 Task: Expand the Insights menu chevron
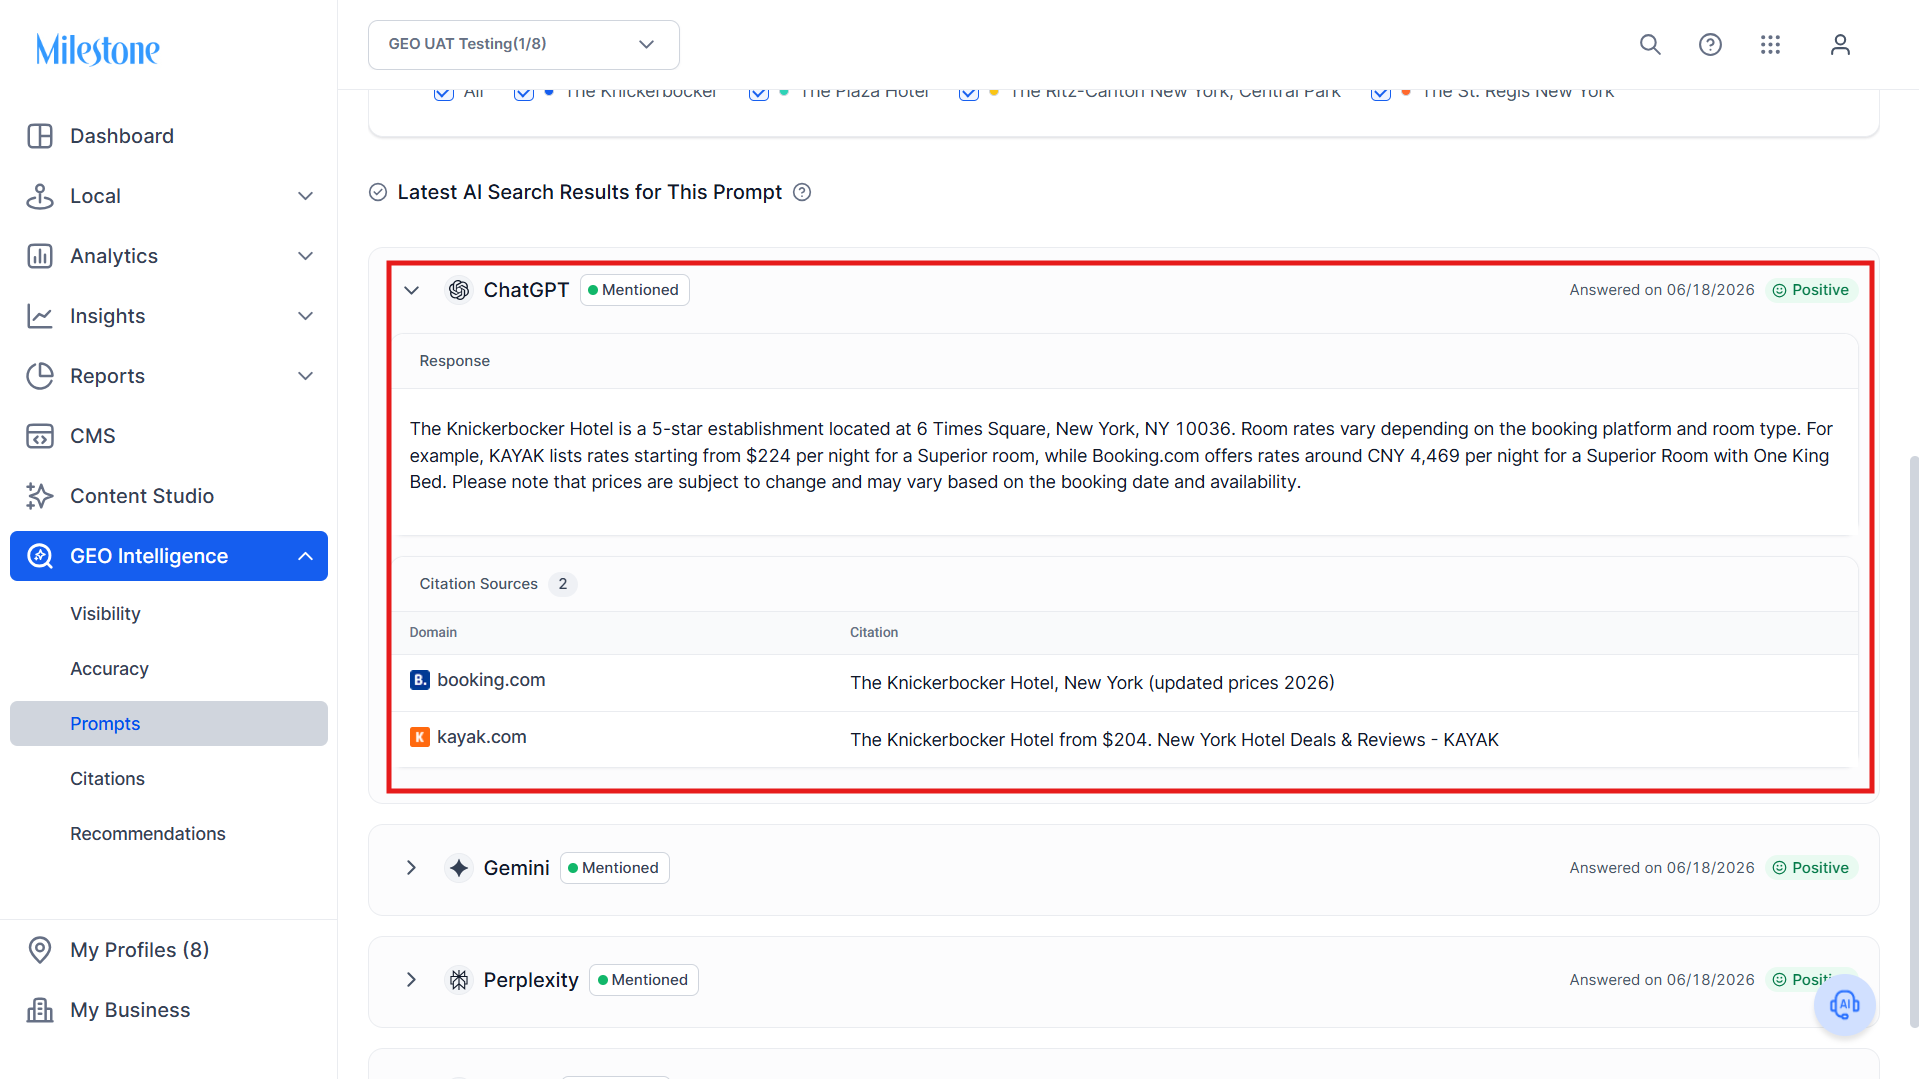point(306,316)
